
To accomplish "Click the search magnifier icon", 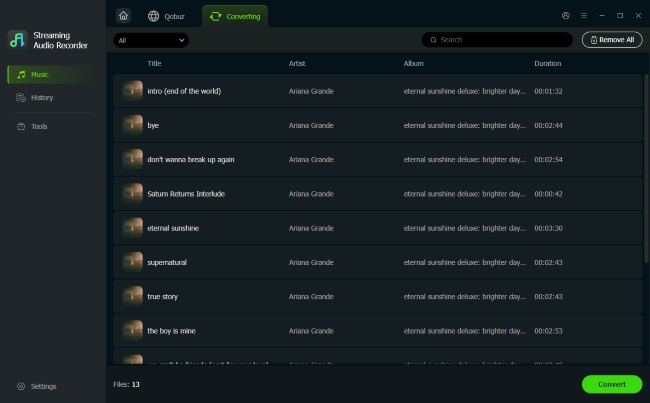I will point(433,40).
